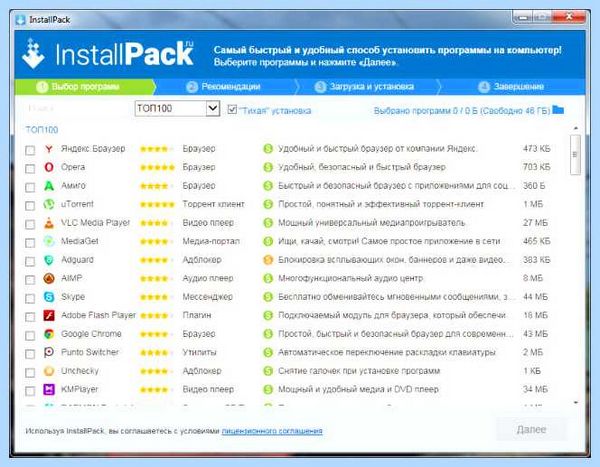Check the Яндекс Браузер checkbox
Screen dimensions: 600x467
[x=30, y=150]
